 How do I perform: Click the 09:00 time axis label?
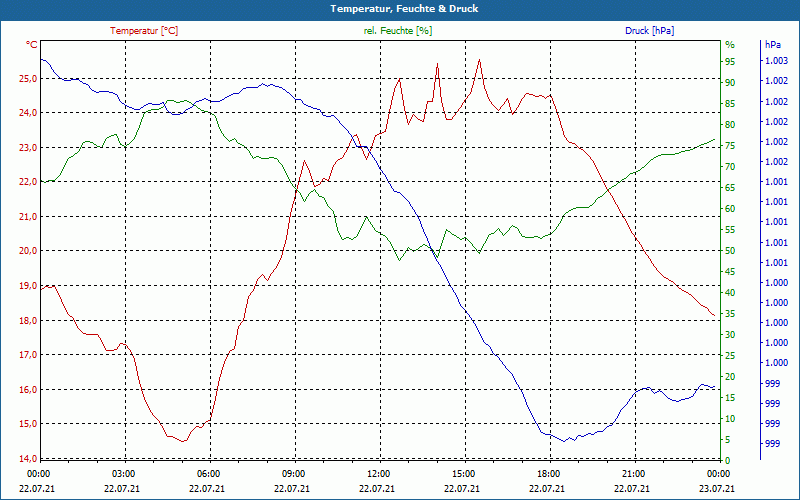pos(293,474)
